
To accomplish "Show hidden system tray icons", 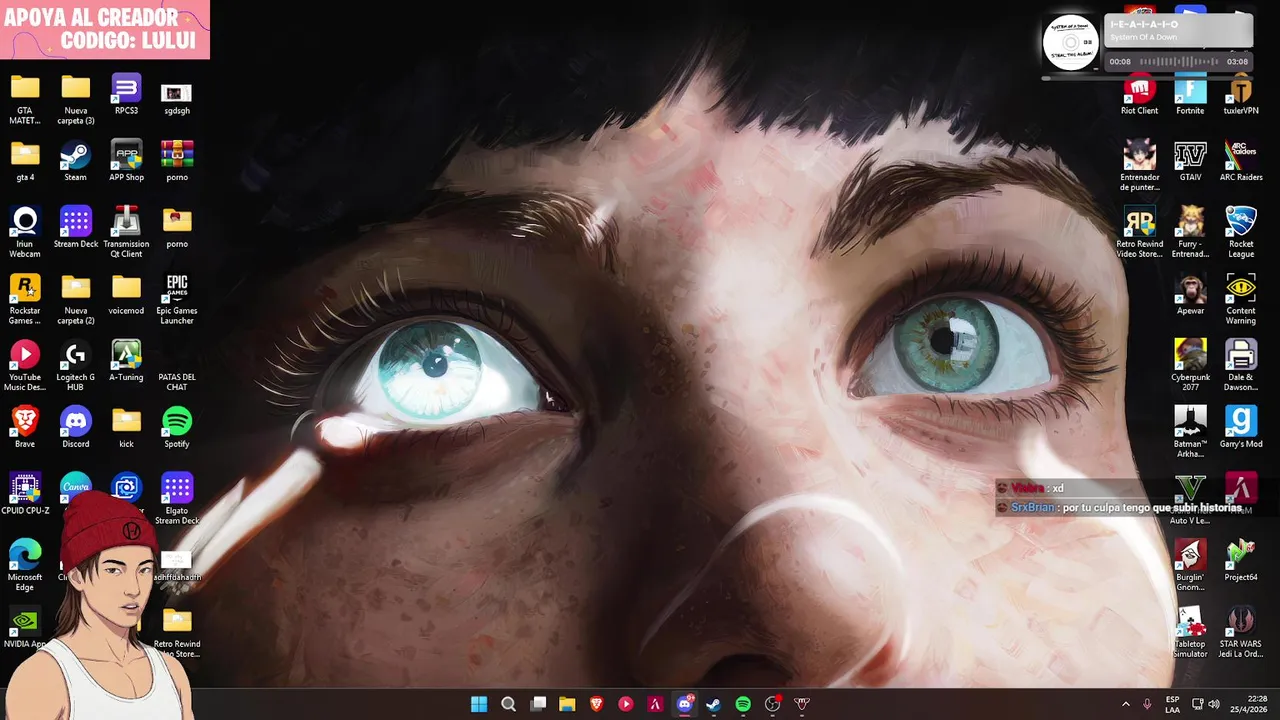I will click(x=1125, y=704).
